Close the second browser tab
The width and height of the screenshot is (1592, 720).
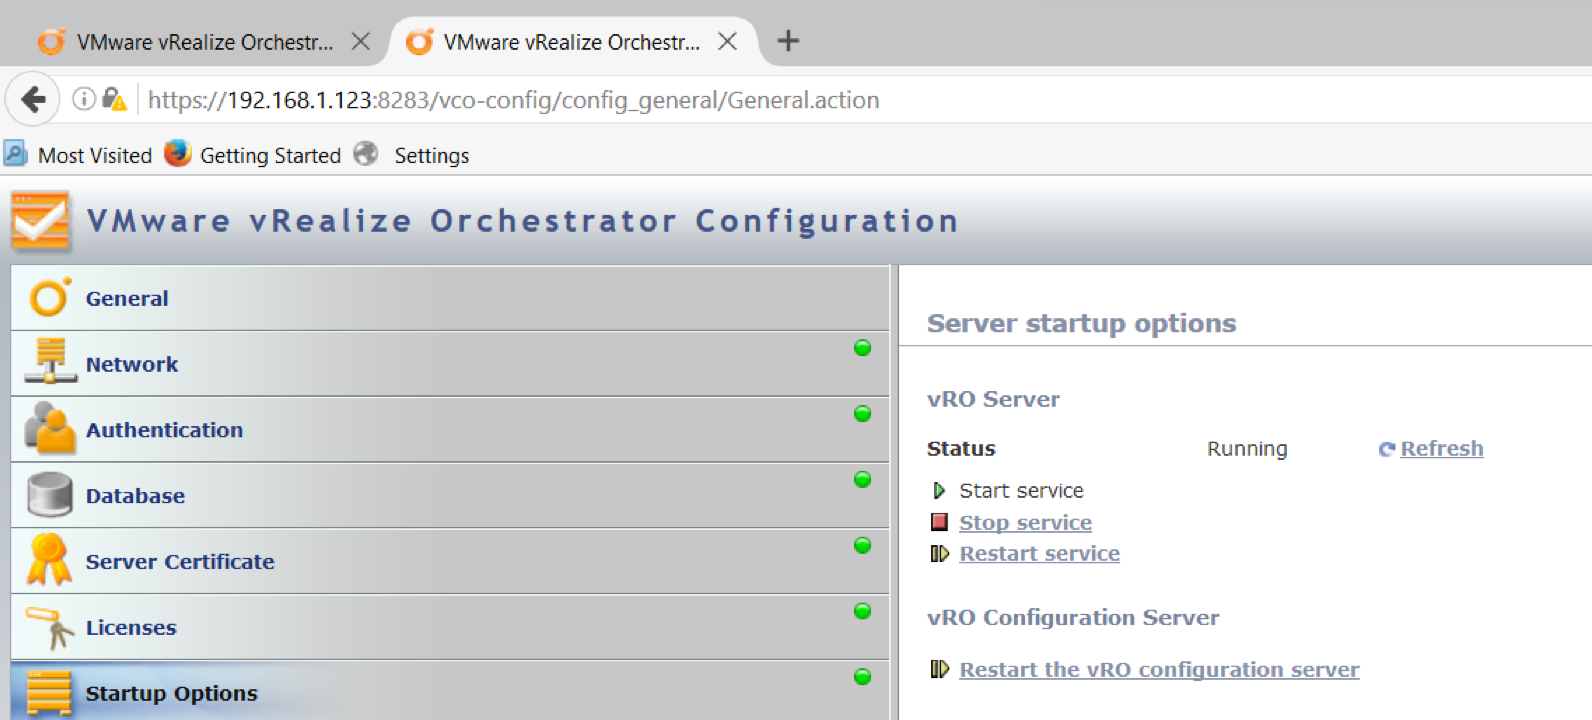(728, 41)
